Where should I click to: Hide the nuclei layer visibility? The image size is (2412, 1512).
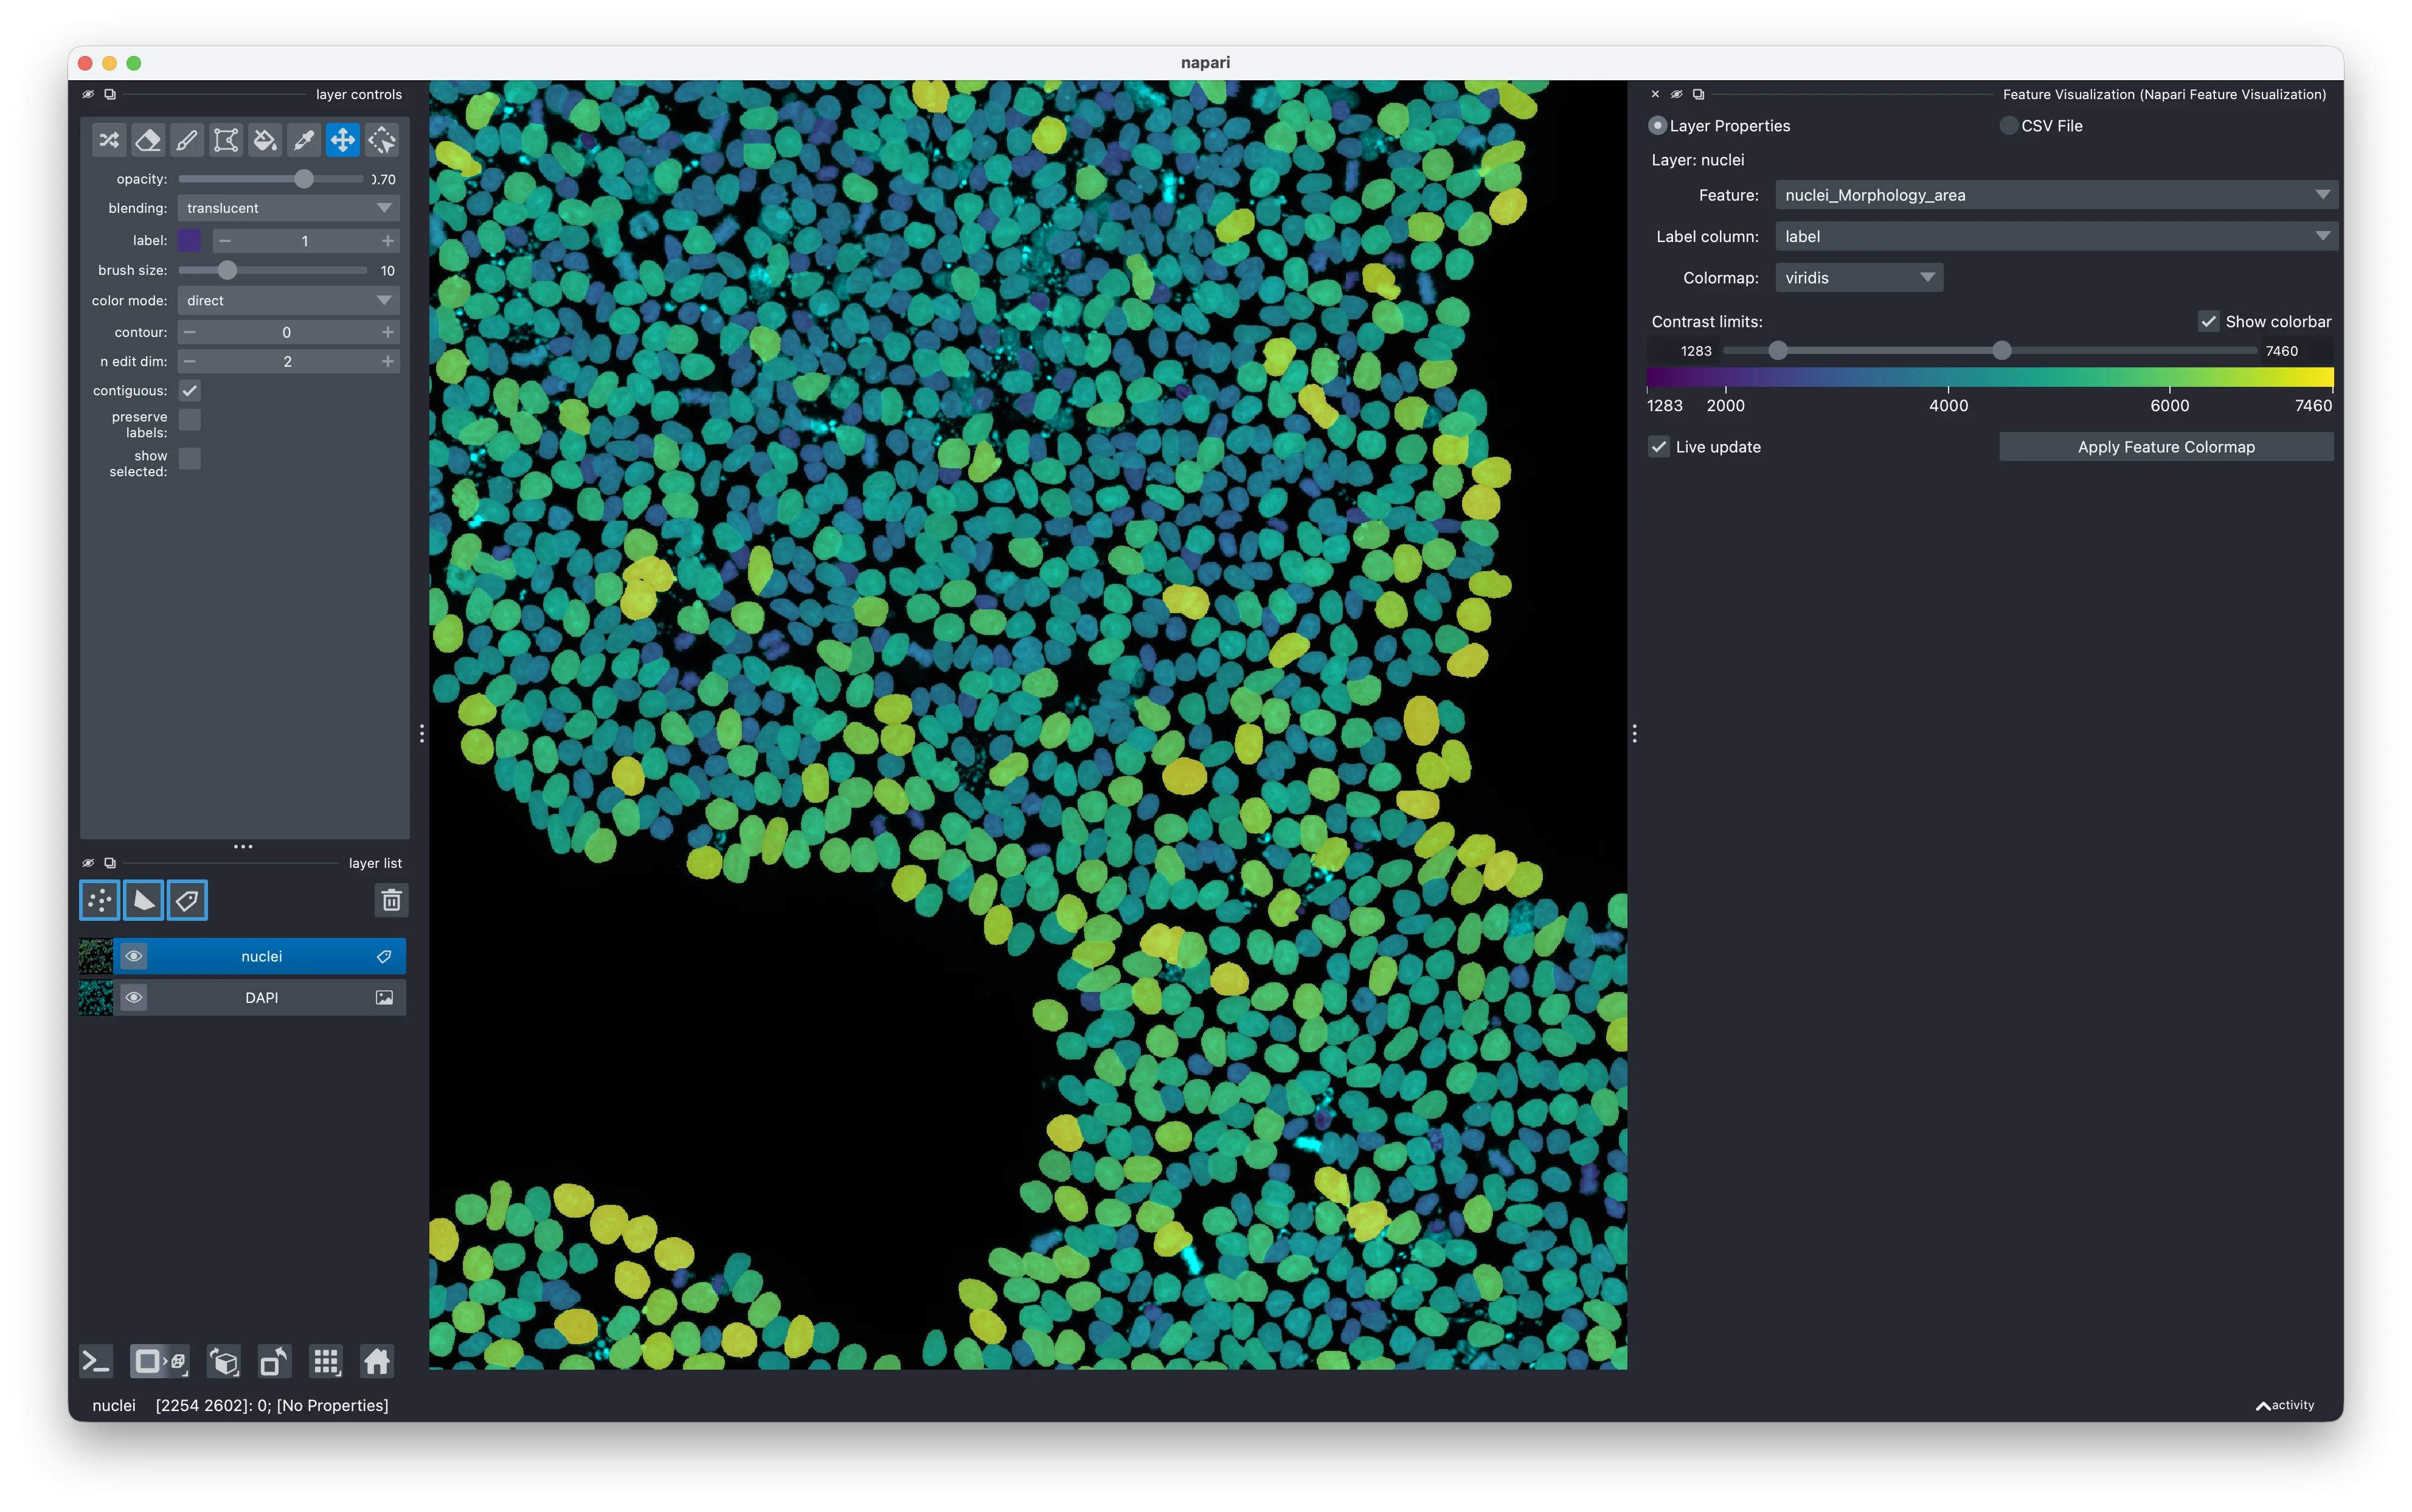pos(133,957)
